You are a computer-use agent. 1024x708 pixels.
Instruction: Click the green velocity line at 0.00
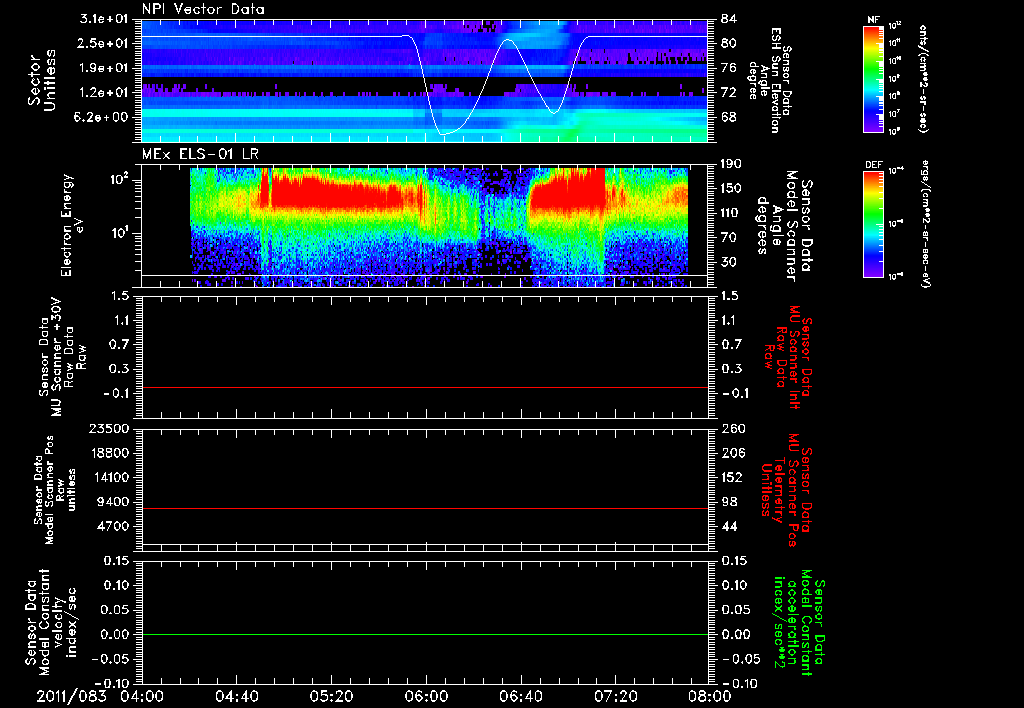[424, 634]
